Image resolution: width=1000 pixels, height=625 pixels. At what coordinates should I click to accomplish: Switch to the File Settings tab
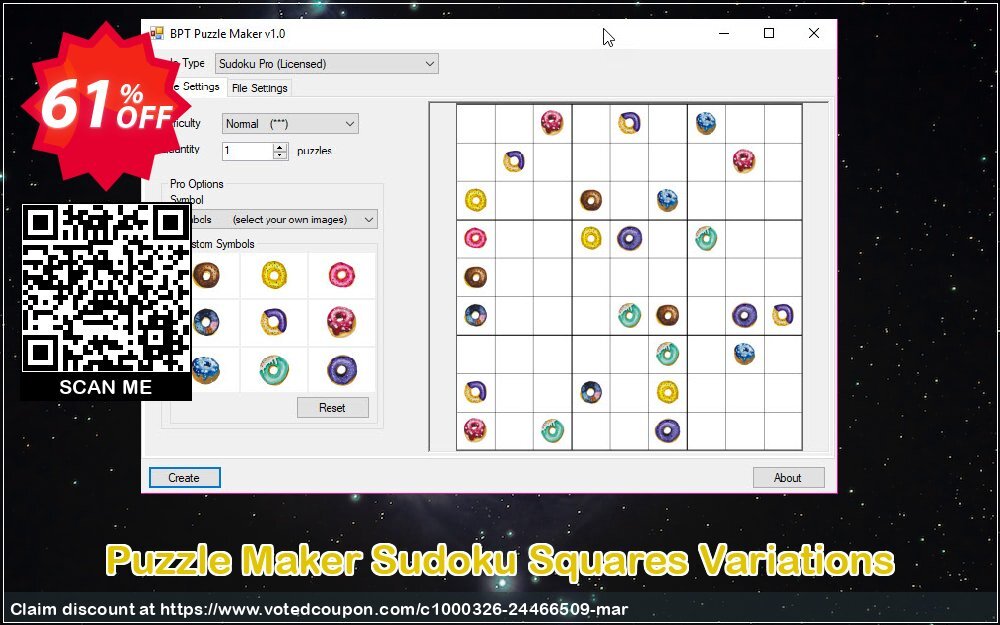click(260, 88)
